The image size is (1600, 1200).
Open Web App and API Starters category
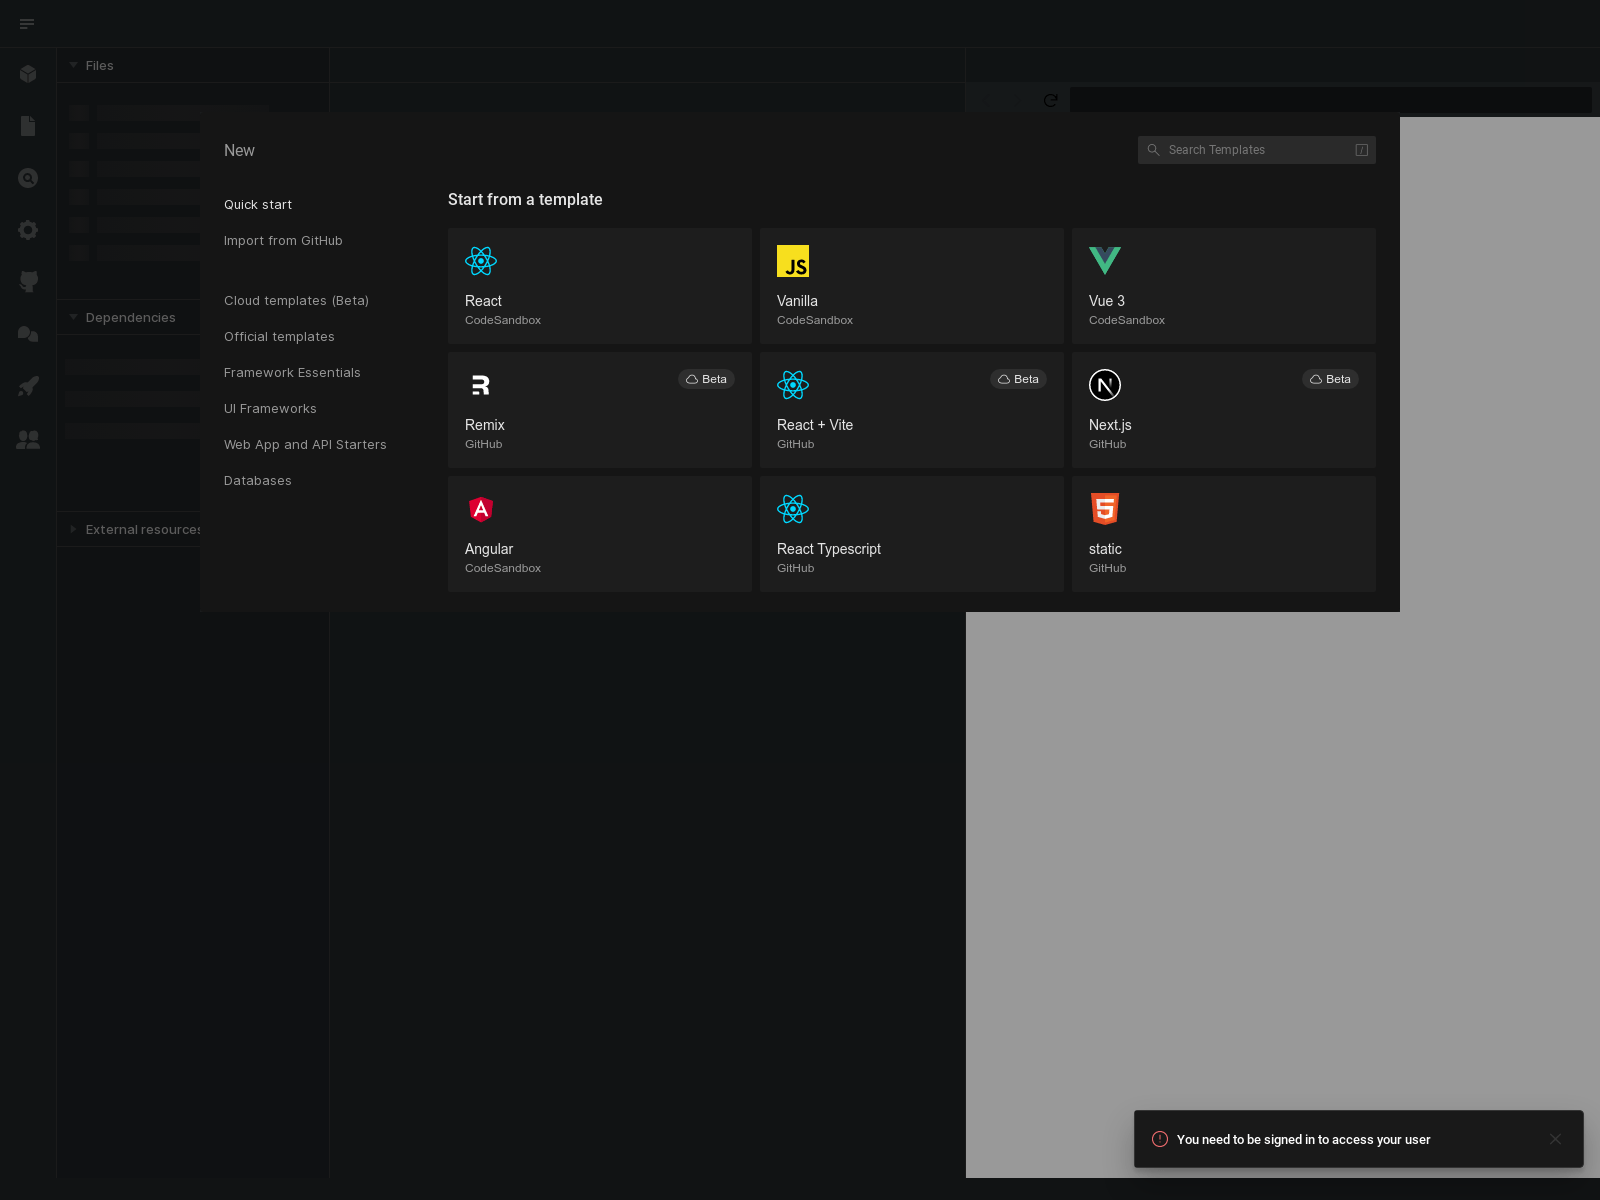[305, 444]
